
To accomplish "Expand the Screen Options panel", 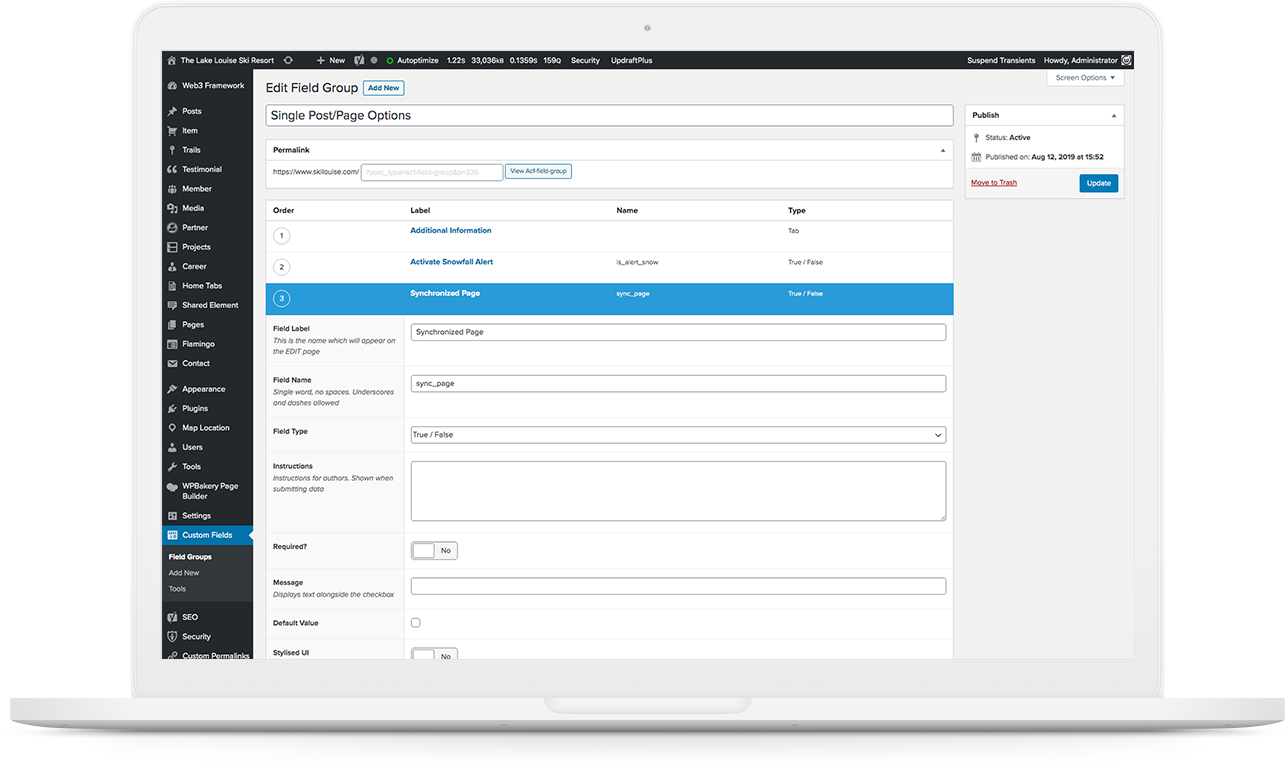I will tap(1085, 78).
